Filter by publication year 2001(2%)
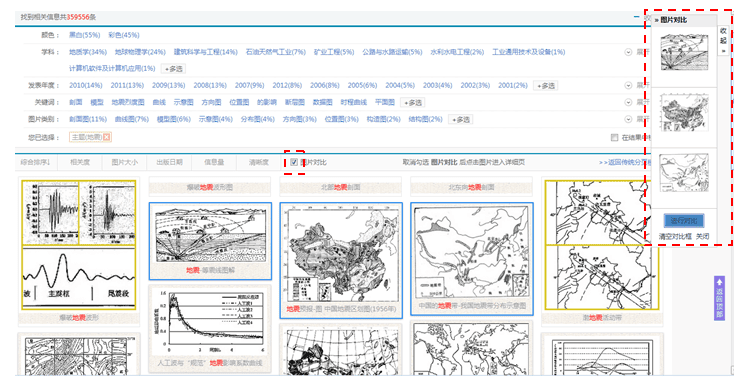Screen dimensions: 736x383 pos(513,85)
